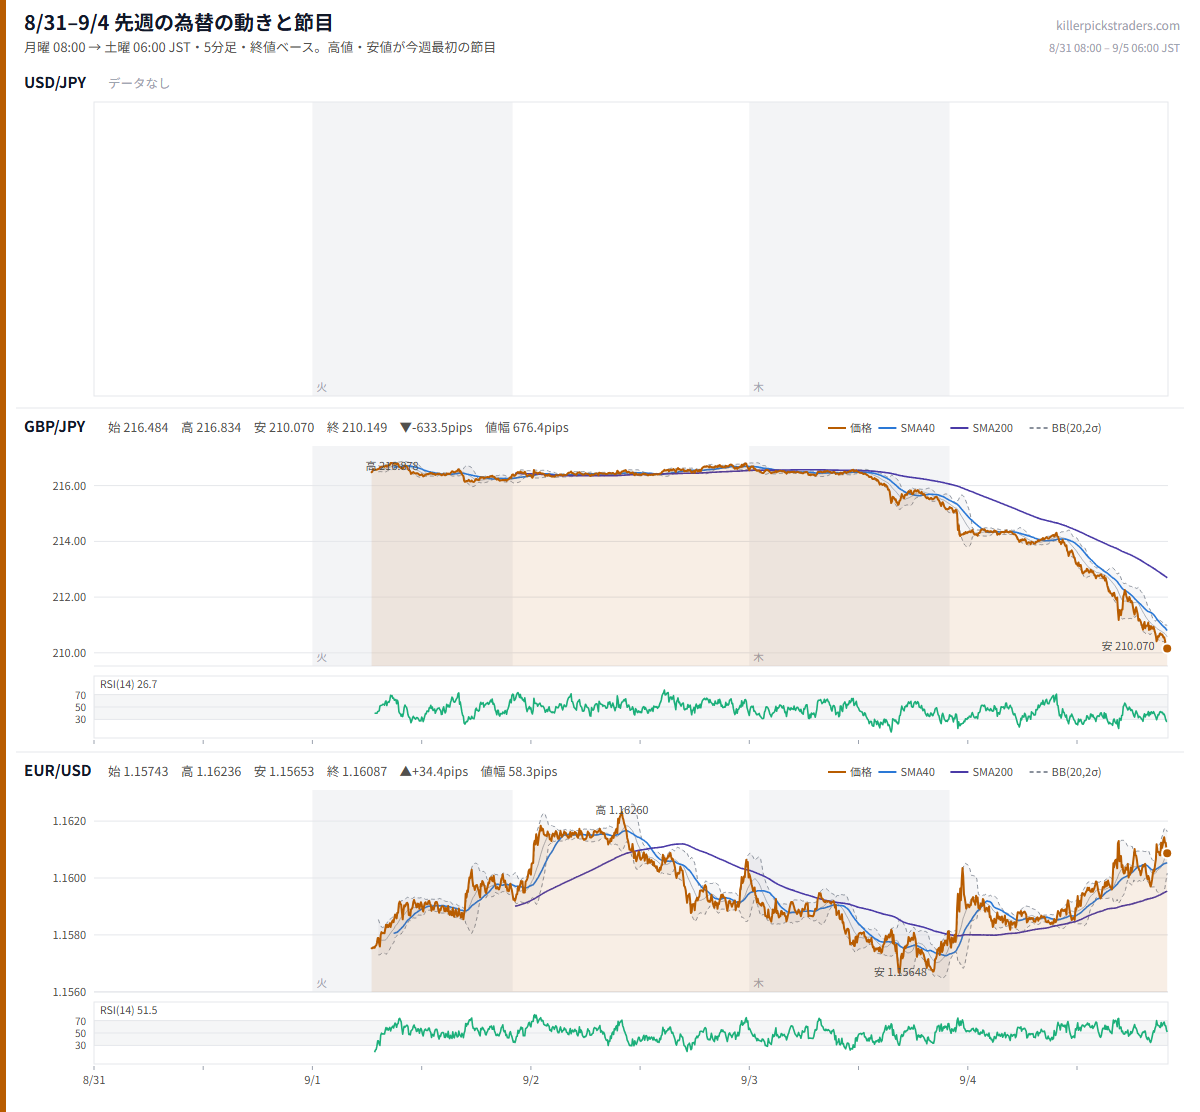Click the 火 day marker in GBP/JPY chart
The width and height of the screenshot is (1200, 1112).
pyautogui.click(x=322, y=657)
